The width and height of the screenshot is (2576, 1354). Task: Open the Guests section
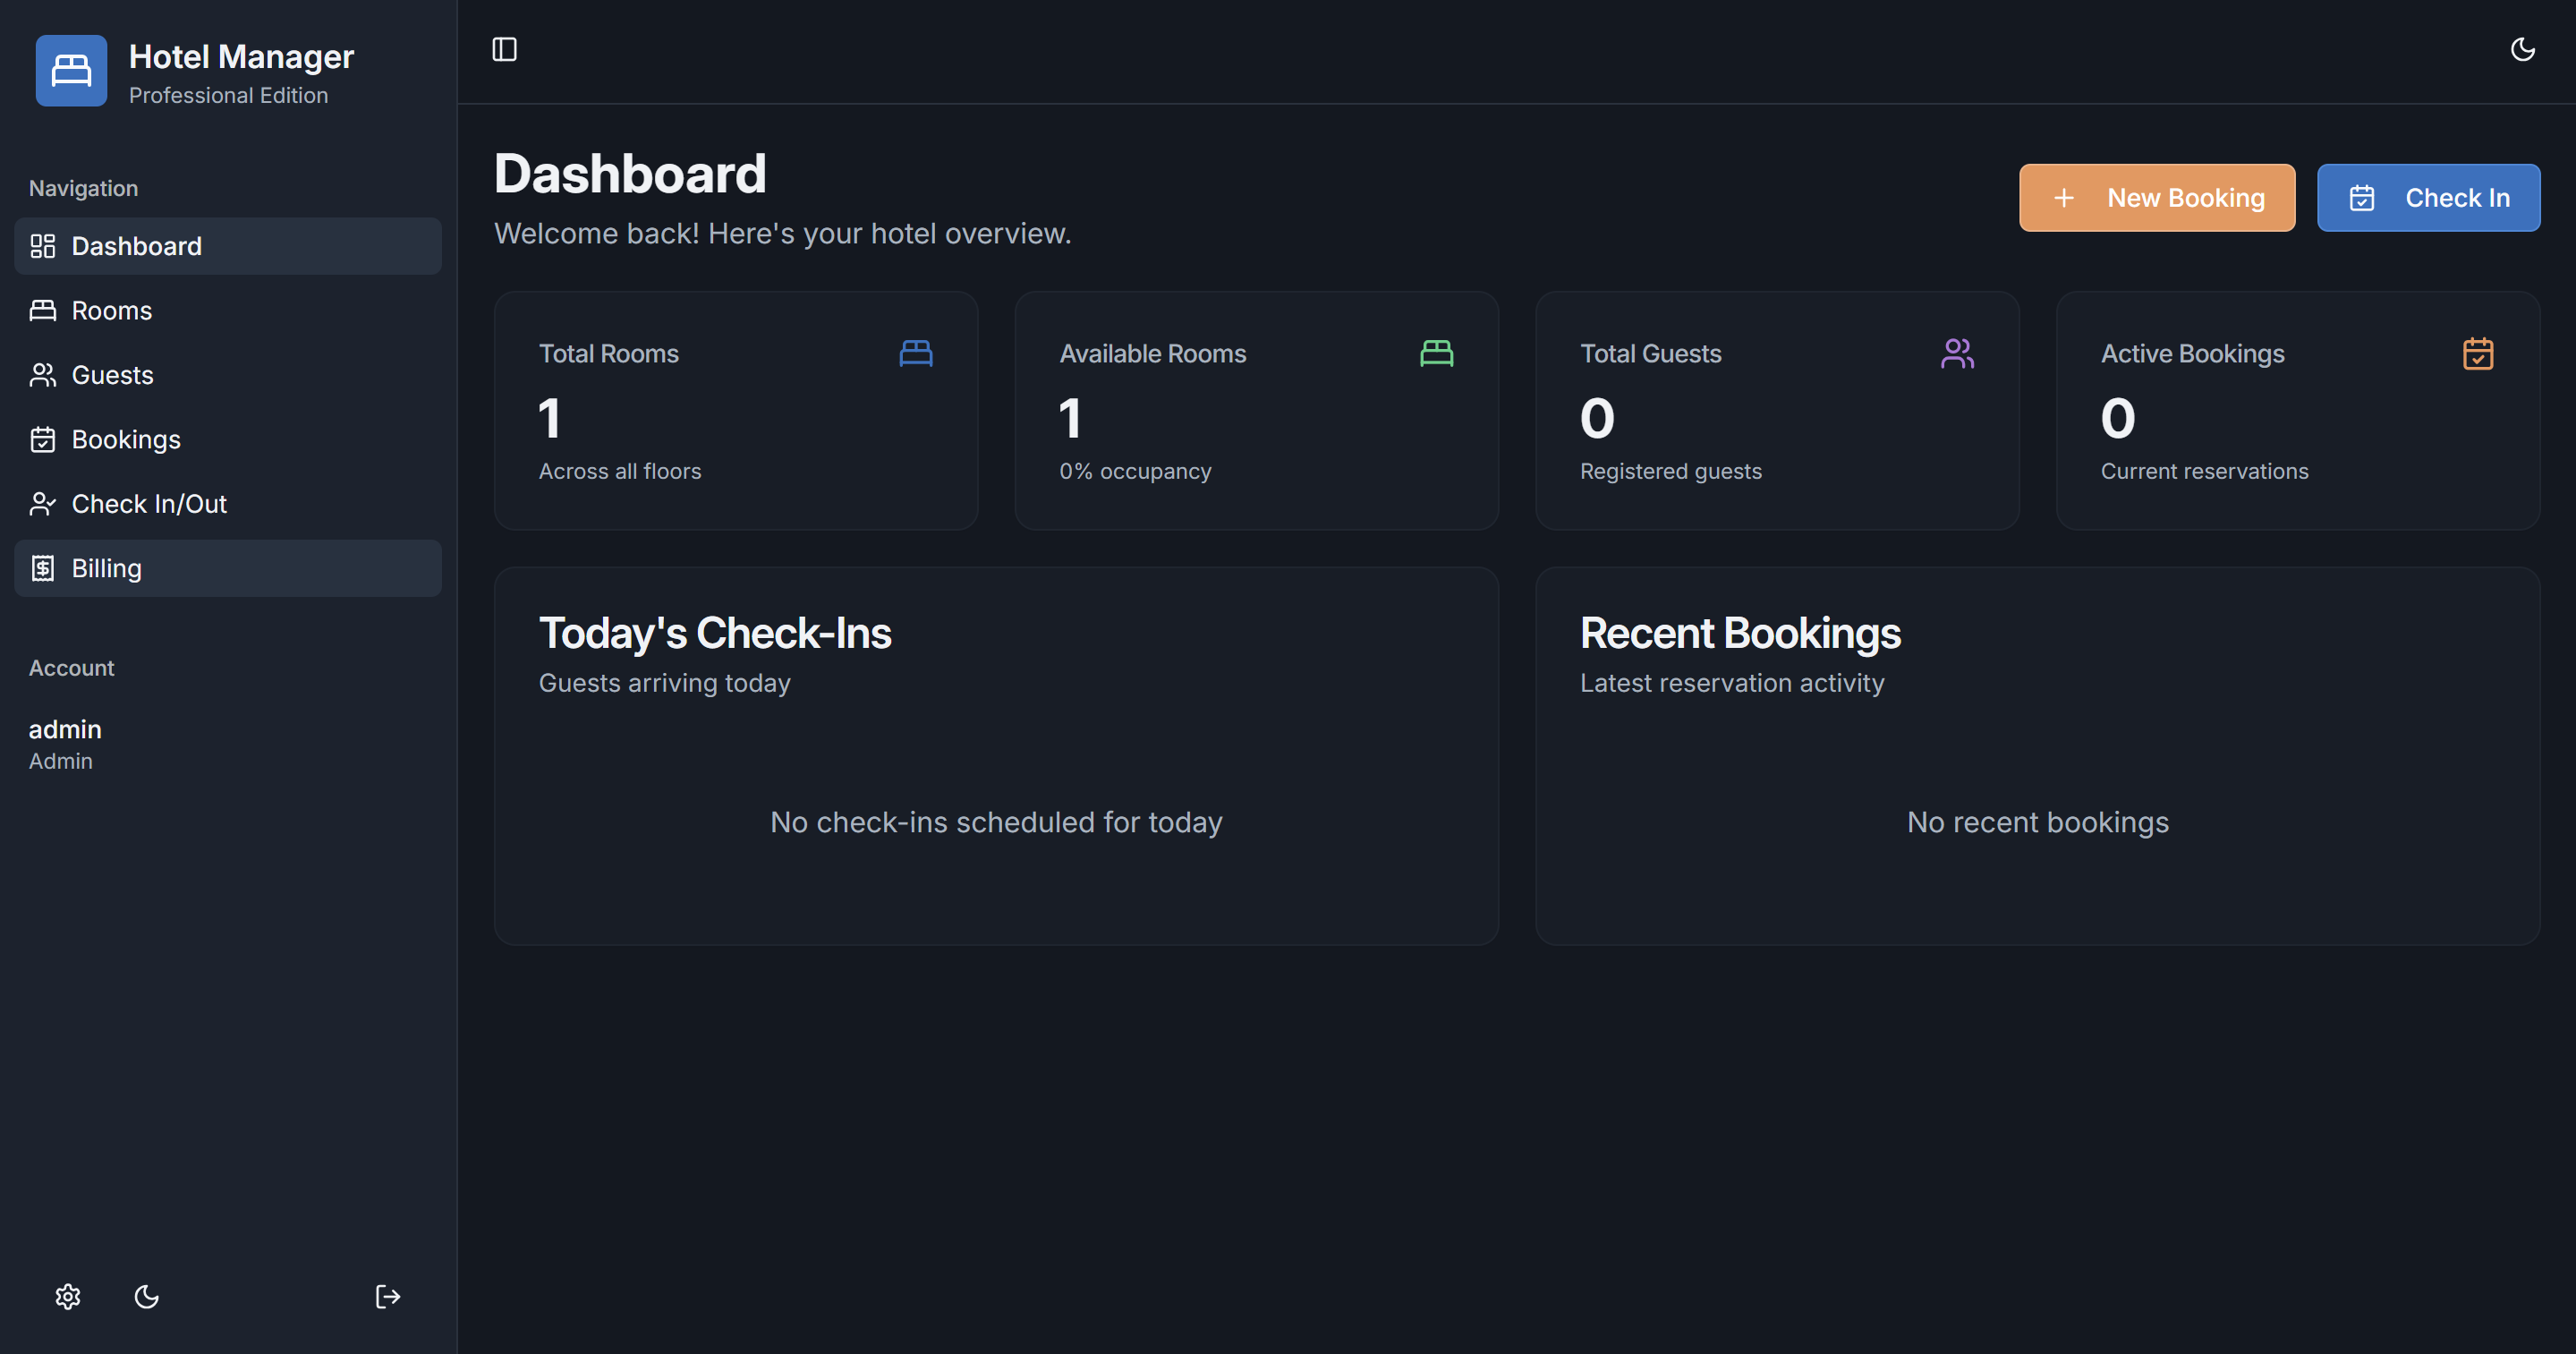[112, 375]
